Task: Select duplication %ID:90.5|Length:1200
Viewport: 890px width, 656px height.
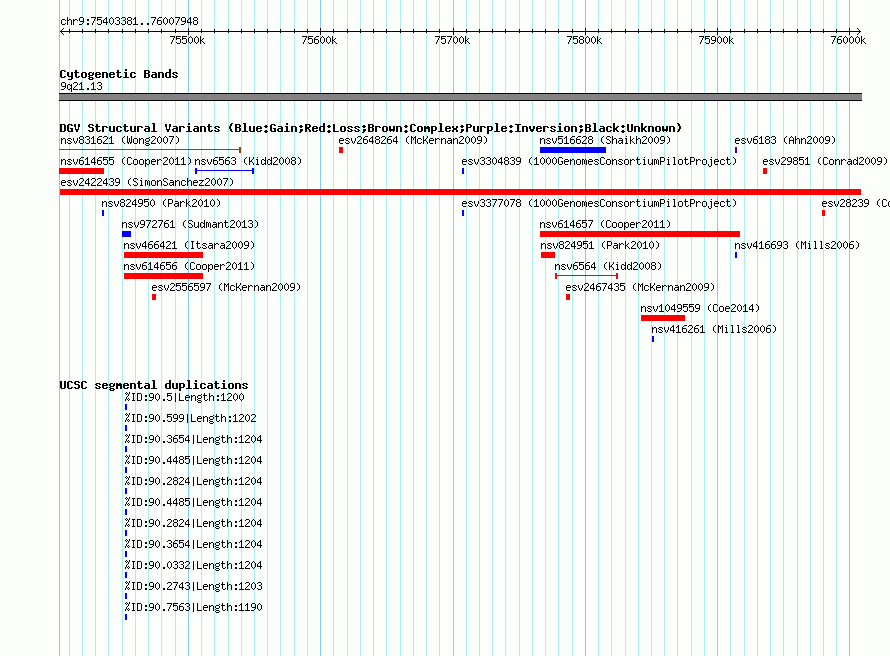Action: [x=184, y=397]
